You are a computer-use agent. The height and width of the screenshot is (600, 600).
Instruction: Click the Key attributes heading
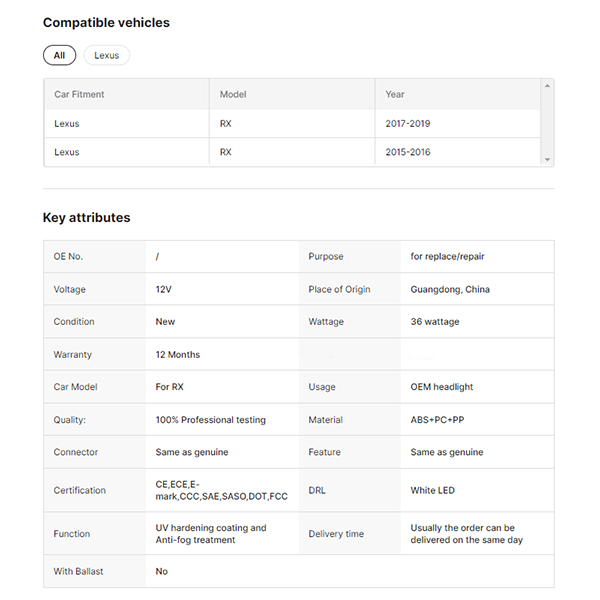86,217
